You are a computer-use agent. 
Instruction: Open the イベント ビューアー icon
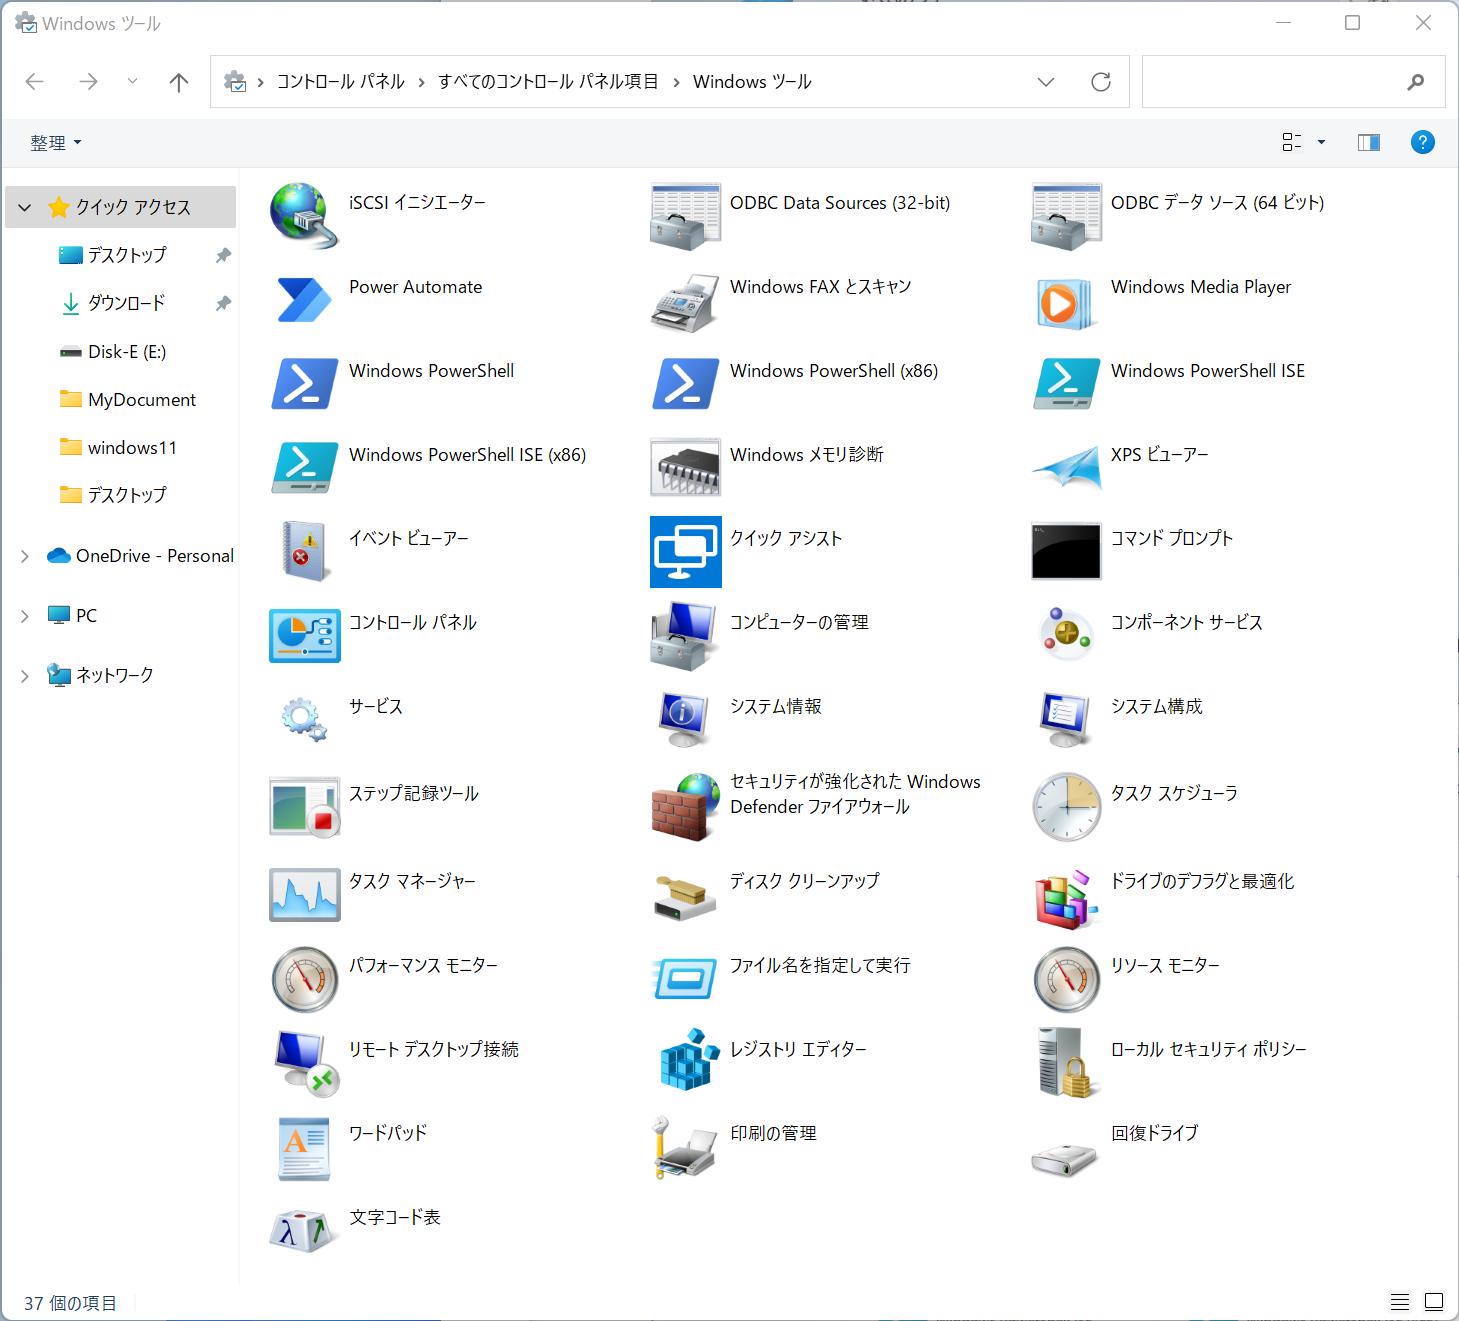304,552
